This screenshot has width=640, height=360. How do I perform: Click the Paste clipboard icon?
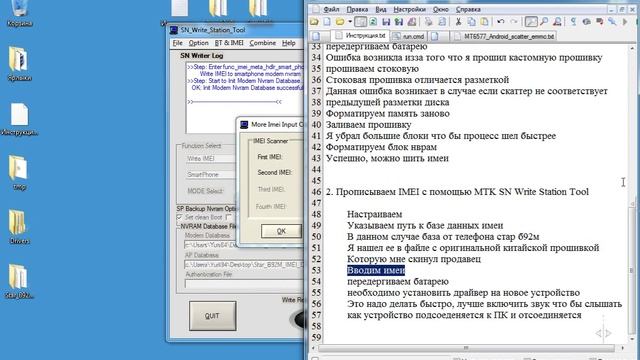484,22
